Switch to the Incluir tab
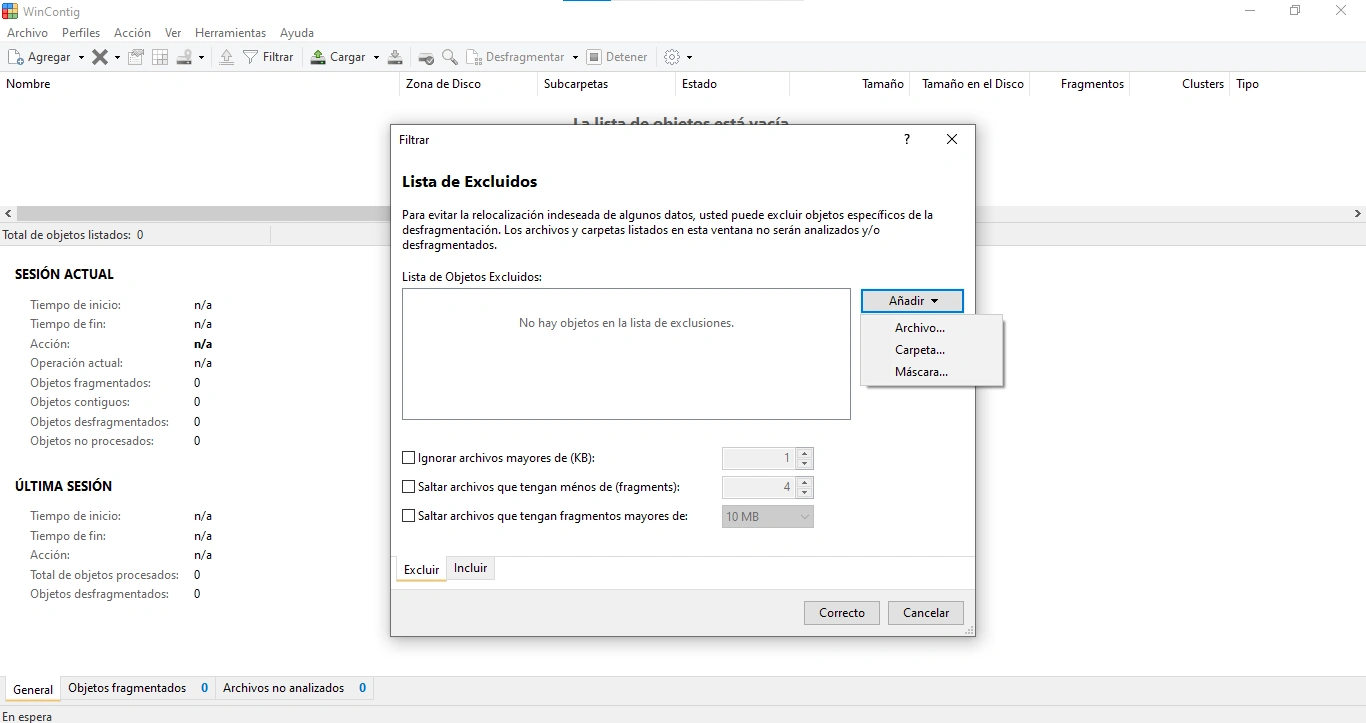Viewport: 1366px width, 723px height. pos(470,568)
